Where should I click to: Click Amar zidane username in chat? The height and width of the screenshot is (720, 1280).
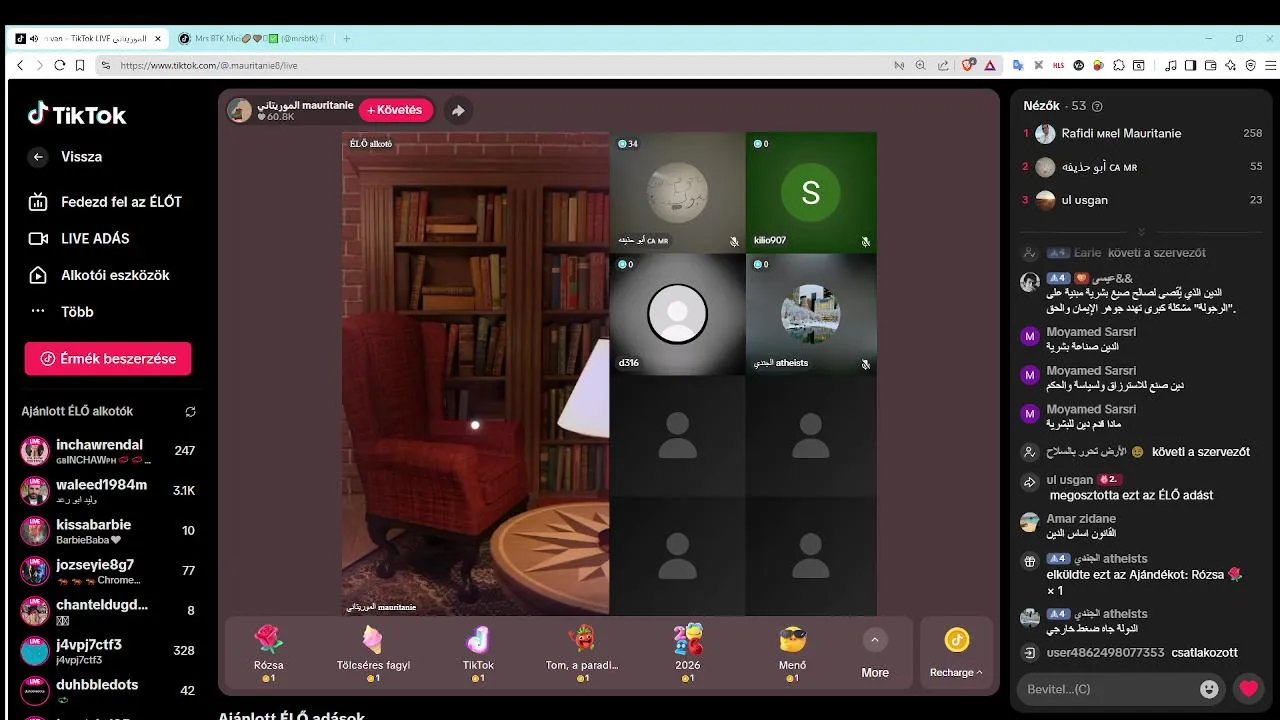tap(1081, 519)
